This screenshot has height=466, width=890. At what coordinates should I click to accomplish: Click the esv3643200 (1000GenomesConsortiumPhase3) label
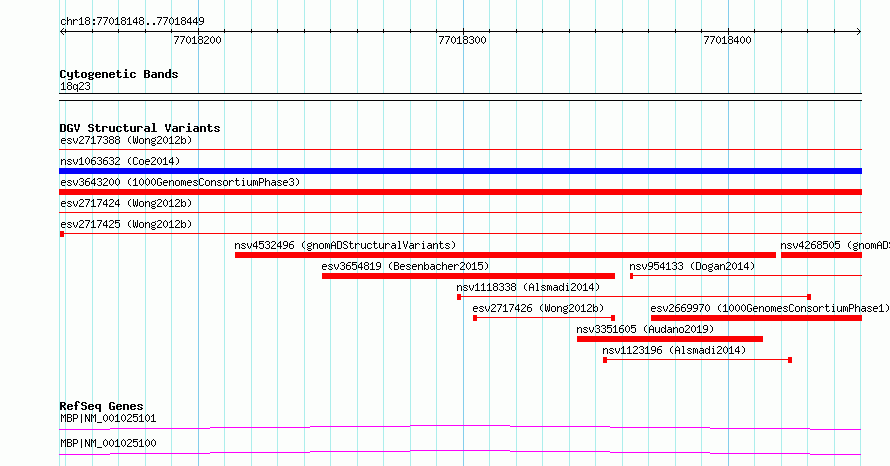coord(180,182)
